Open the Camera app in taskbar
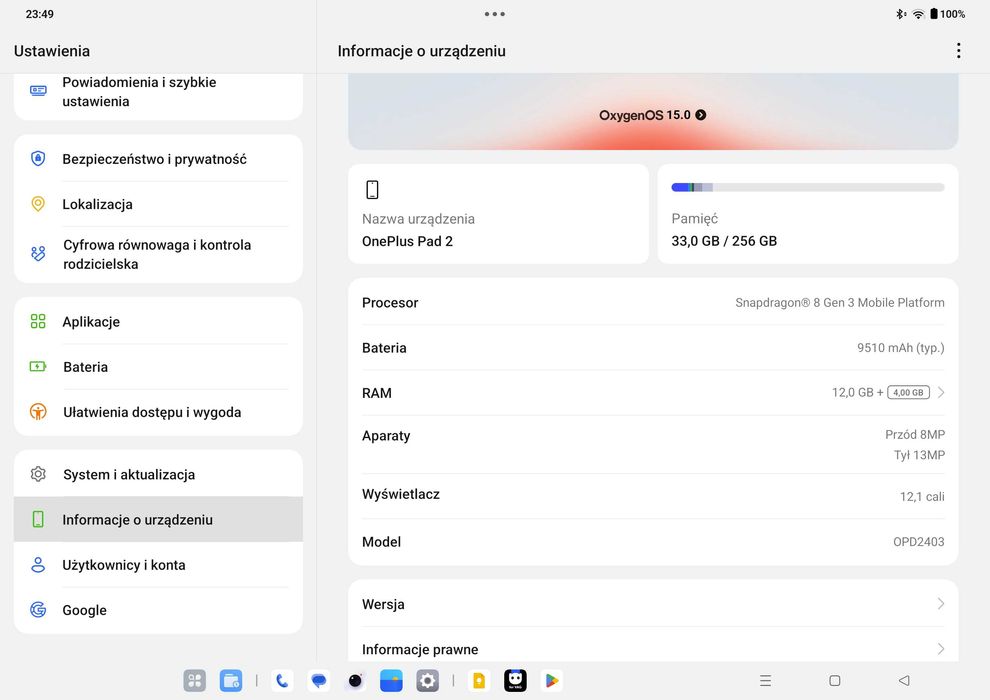The image size is (990, 700). pyautogui.click(x=355, y=680)
